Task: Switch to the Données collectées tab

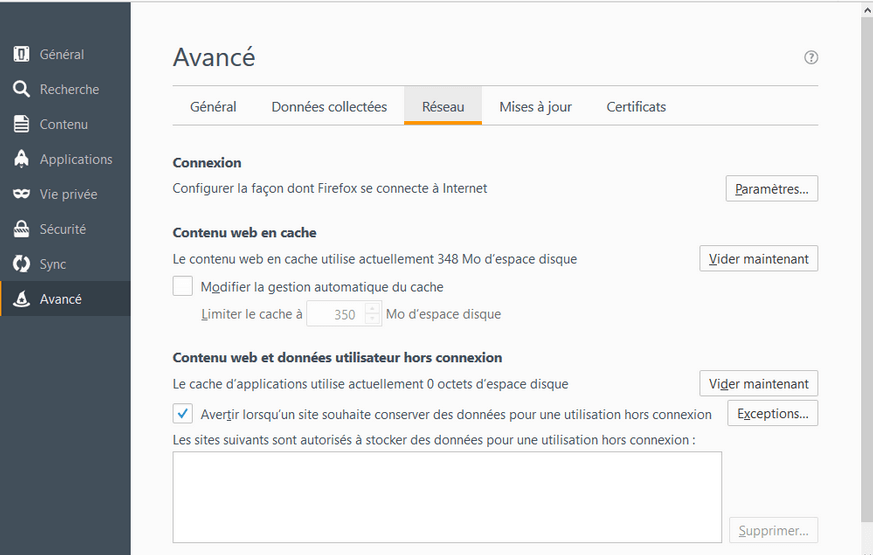Action: 329,106
